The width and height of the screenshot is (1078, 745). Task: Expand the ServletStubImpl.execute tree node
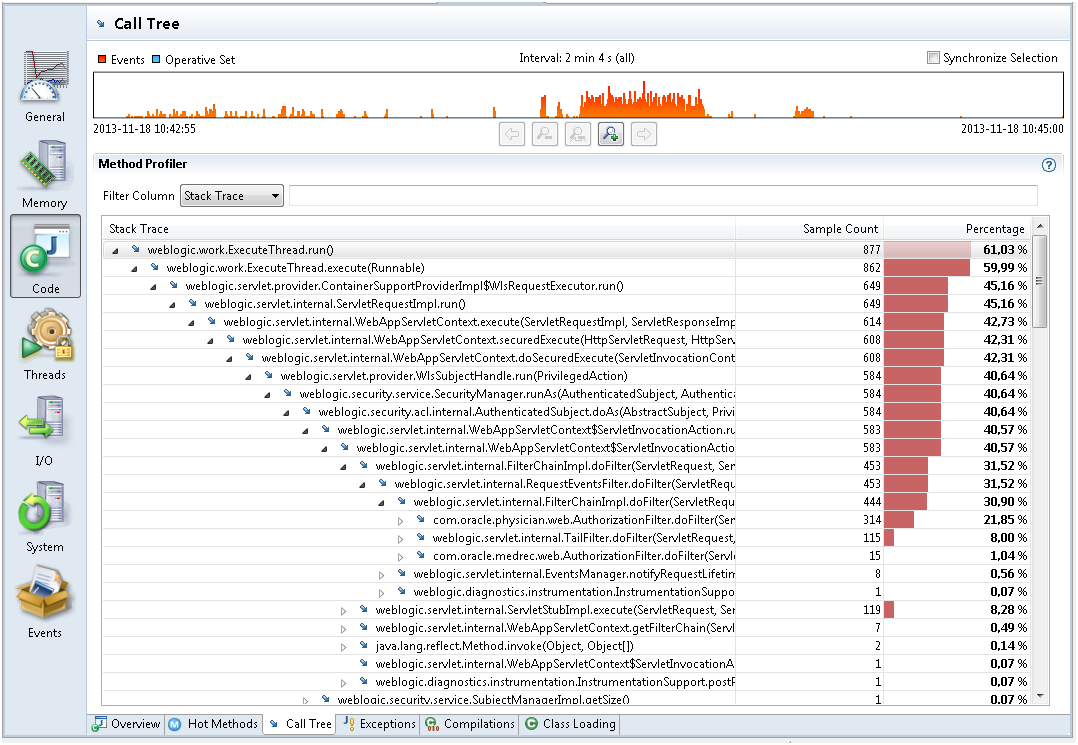(x=343, y=610)
